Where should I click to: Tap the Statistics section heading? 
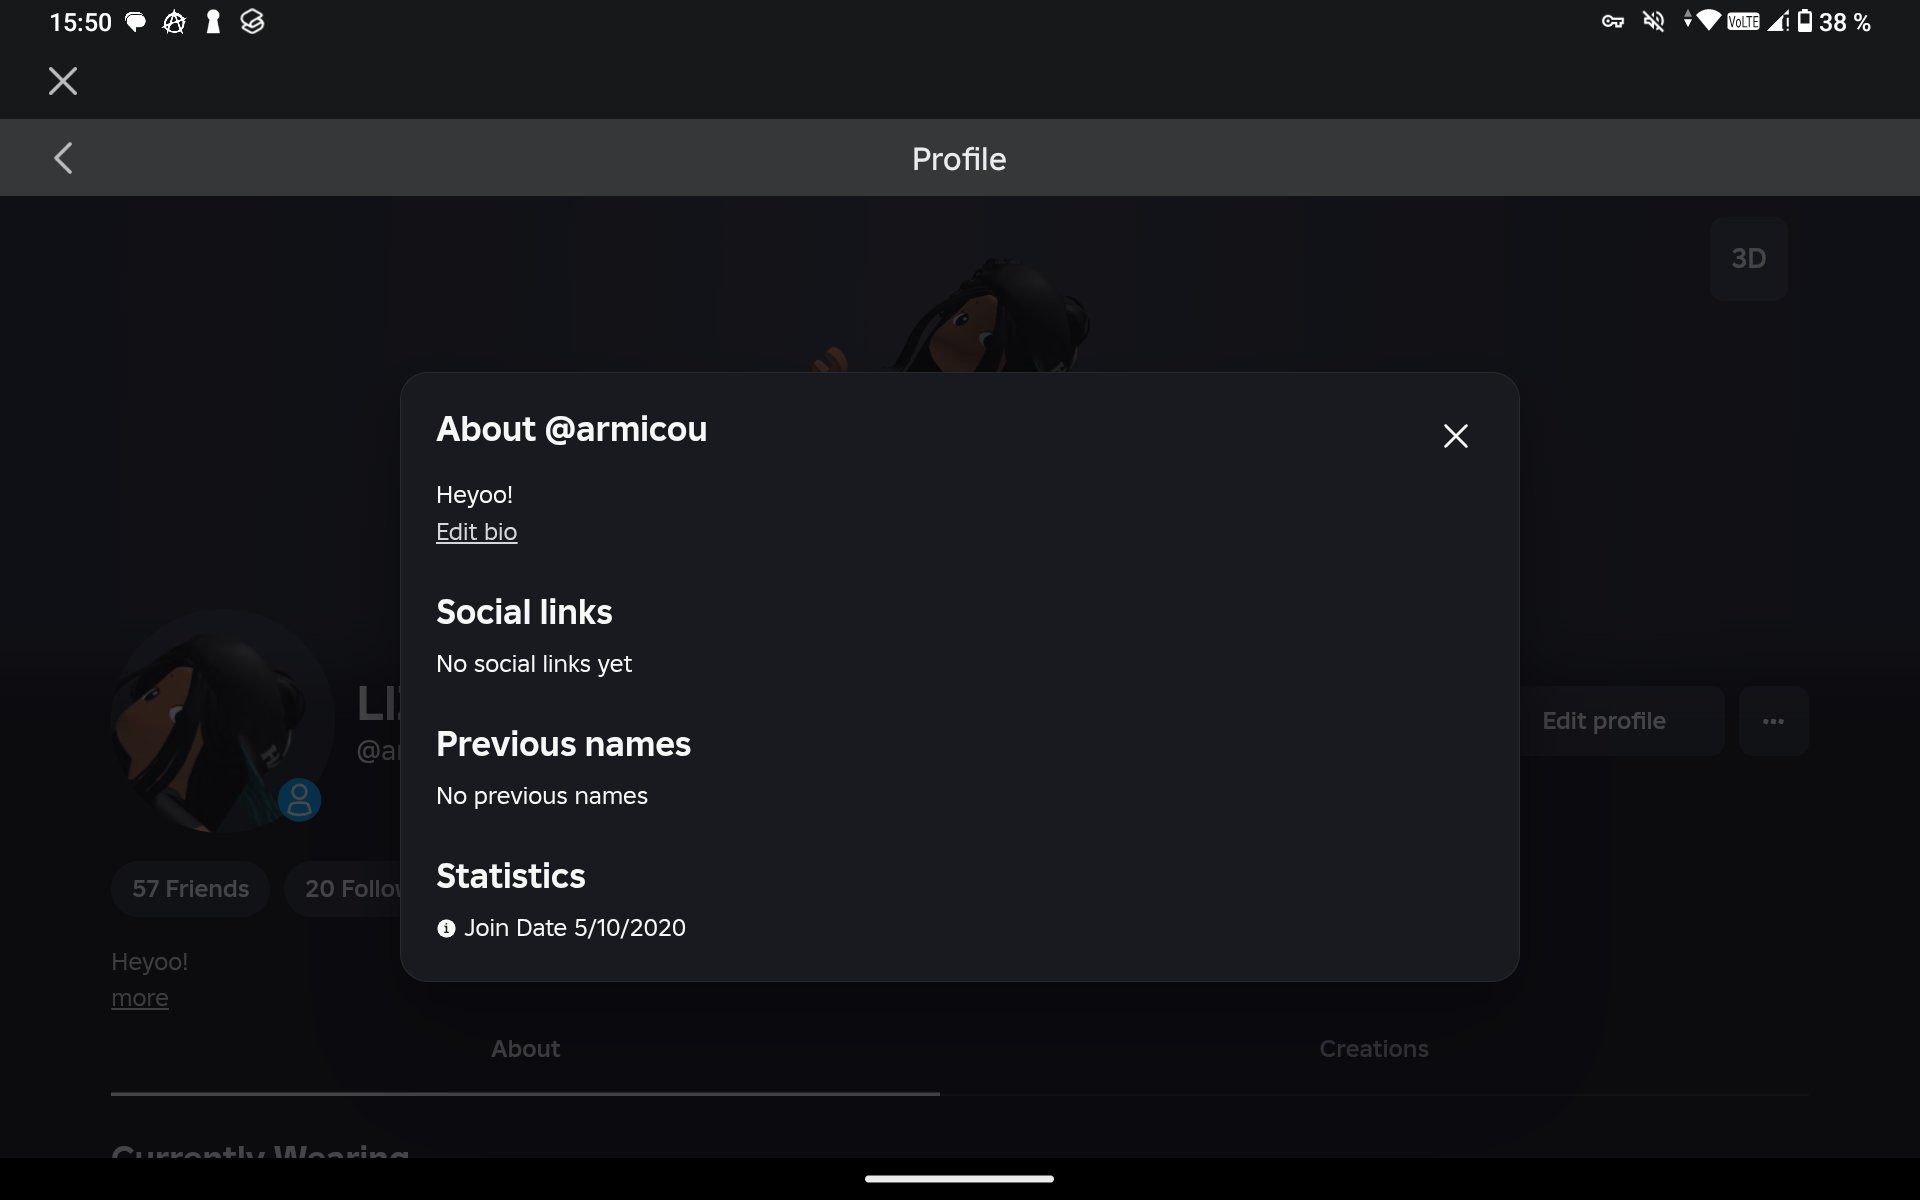click(x=510, y=876)
